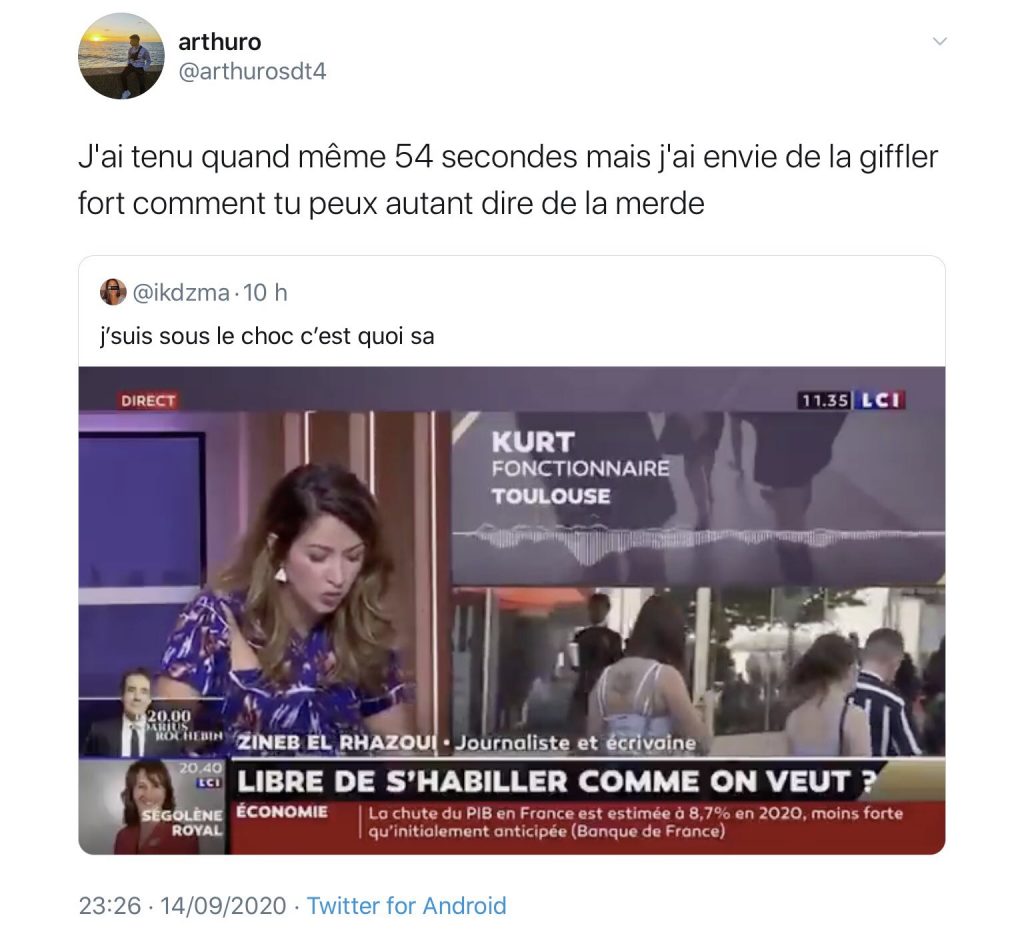The width and height of the screenshot is (1024, 934).
Task: Visit the @arthurosdt4 handle
Action: point(252,71)
